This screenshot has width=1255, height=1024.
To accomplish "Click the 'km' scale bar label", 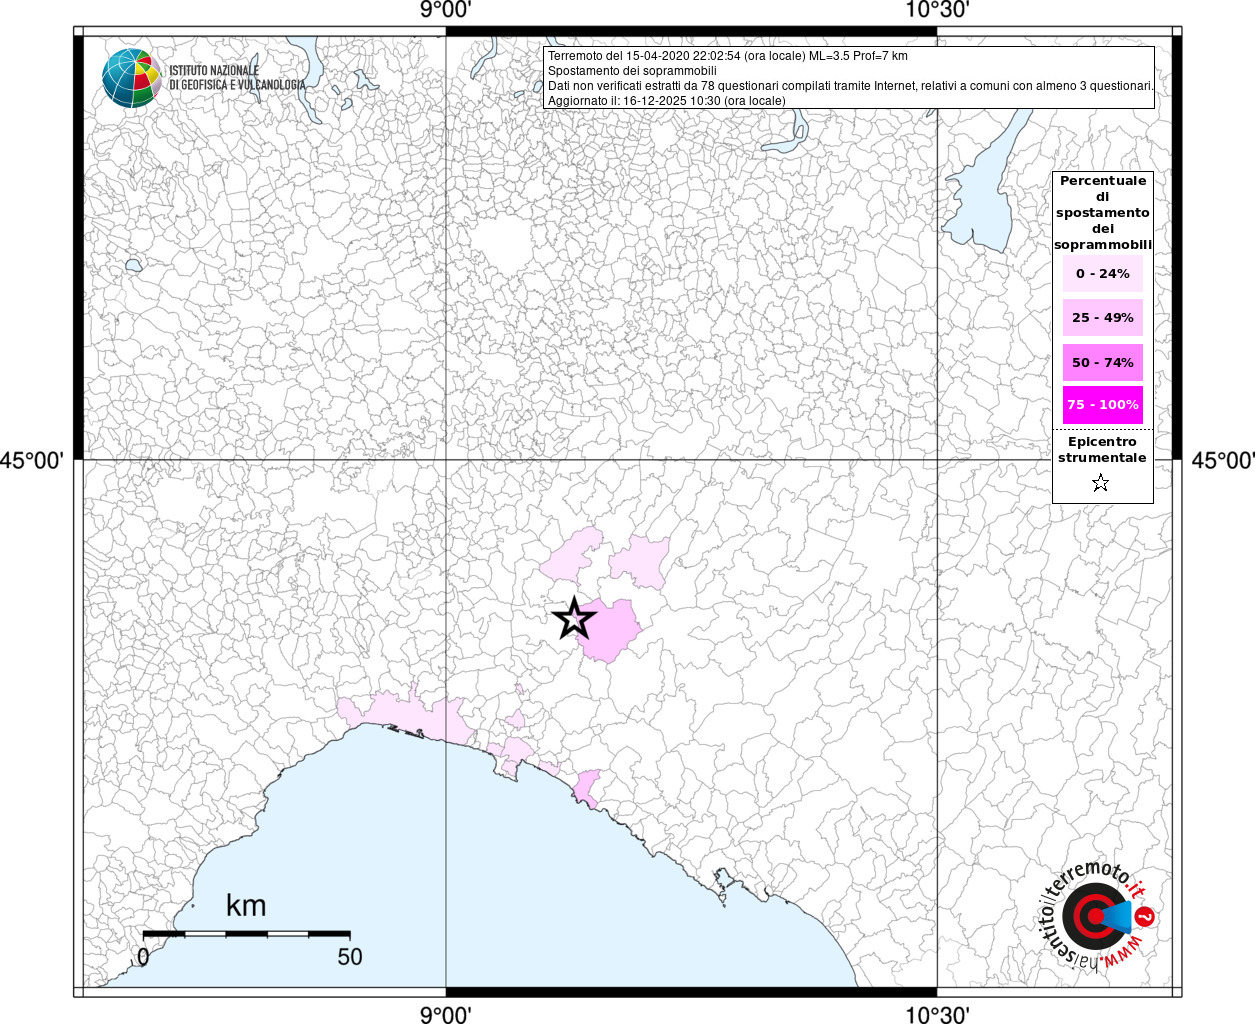I will [246, 906].
